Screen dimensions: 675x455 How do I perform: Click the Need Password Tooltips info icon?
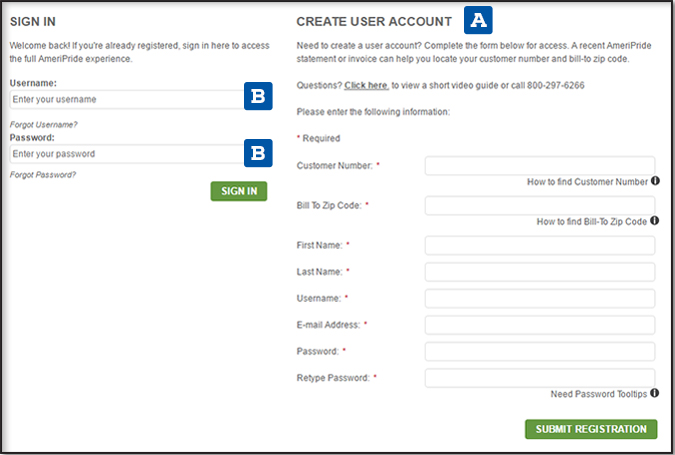coord(655,394)
